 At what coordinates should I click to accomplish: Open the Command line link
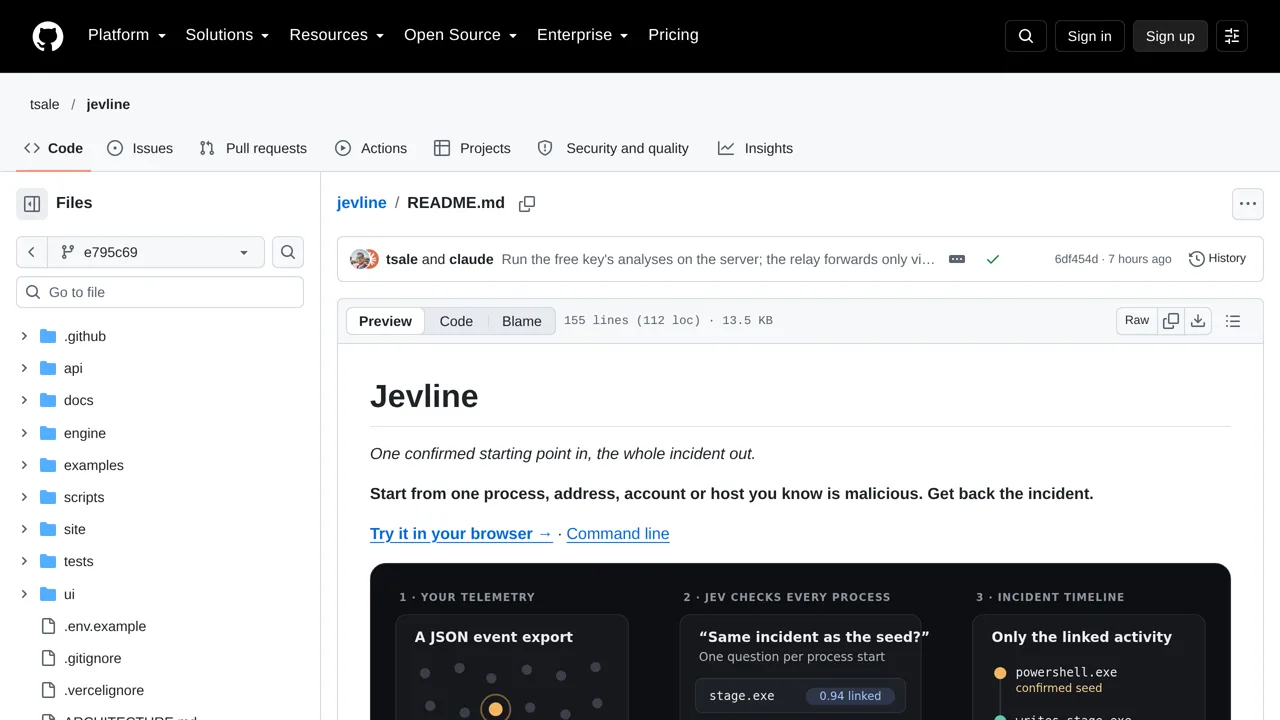[x=618, y=534]
